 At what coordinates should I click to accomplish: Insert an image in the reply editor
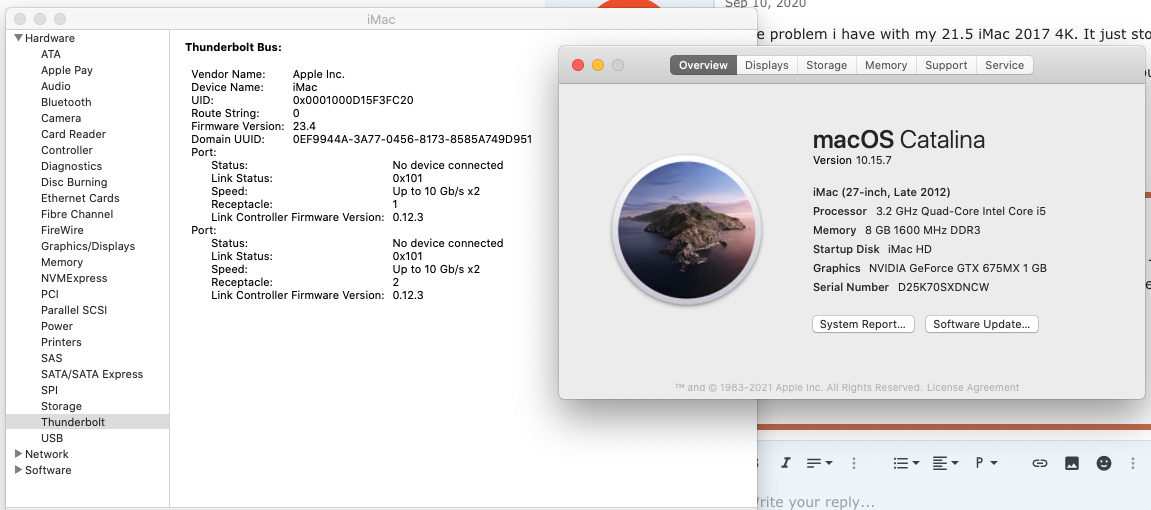[x=1072, y=463]
